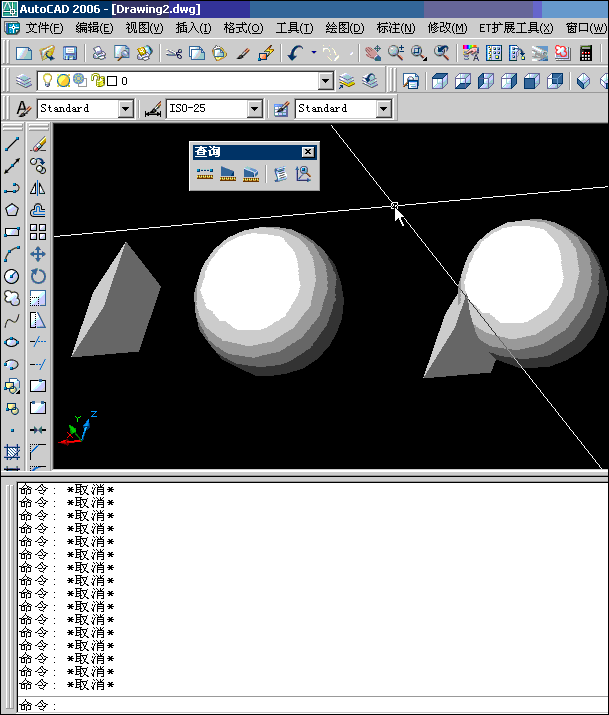The height and width of the screenshot is (715, 609).
Task: Click the Pan realtime hand icon
Action: (372, 53)
